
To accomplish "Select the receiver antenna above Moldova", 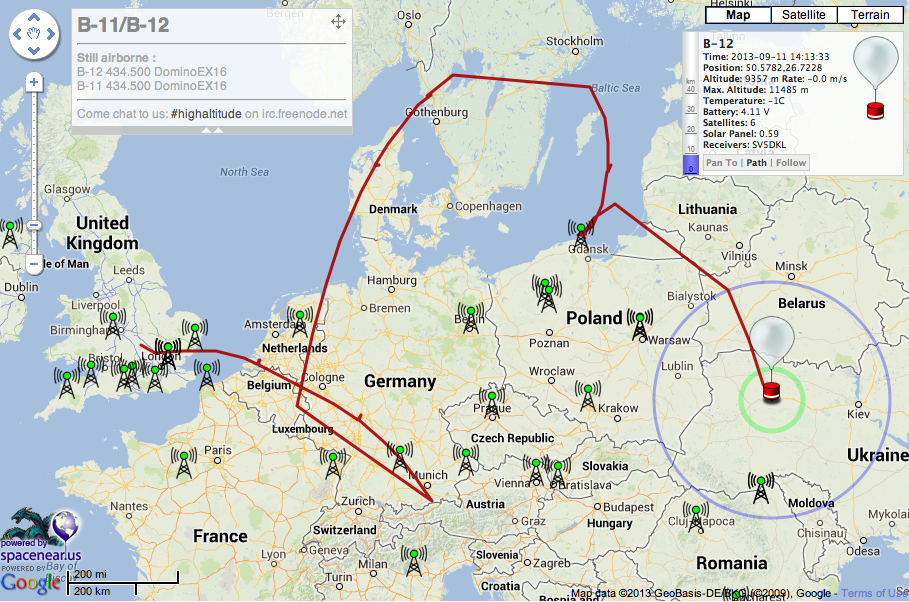I will tap(761, 488).
